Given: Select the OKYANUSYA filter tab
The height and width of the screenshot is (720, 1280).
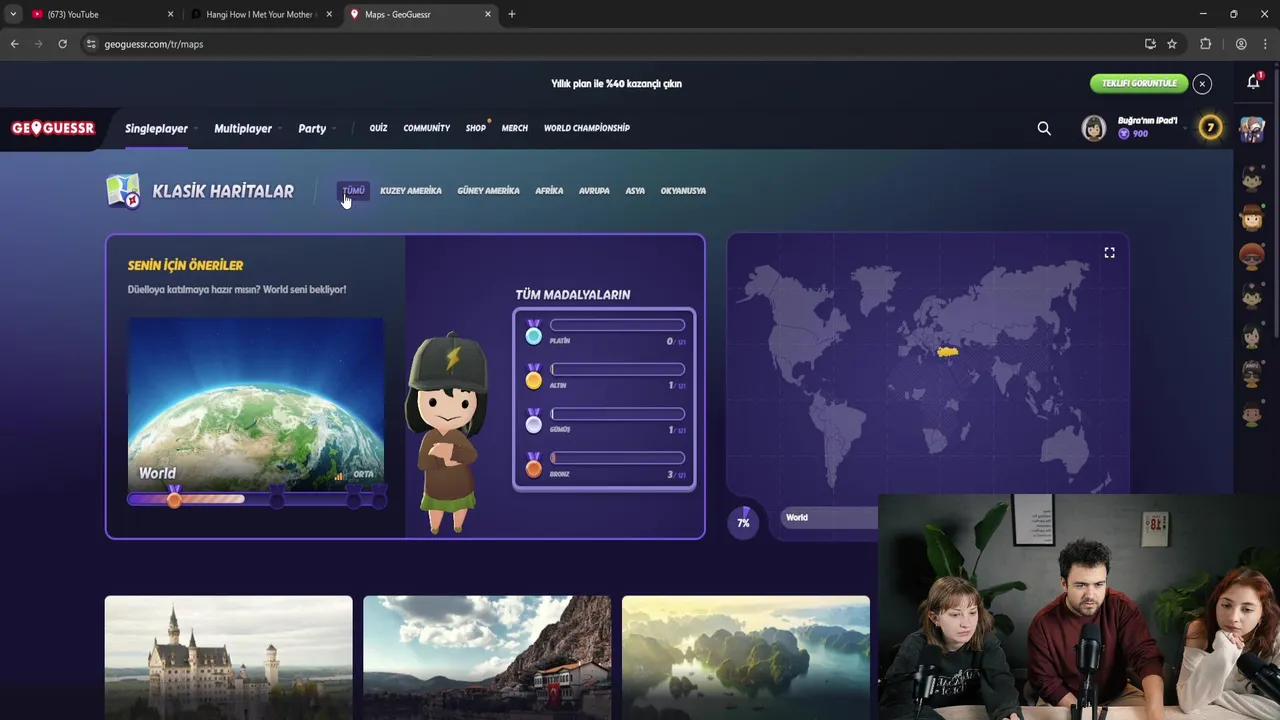Looking at the screenshot, I should point(683,191).
